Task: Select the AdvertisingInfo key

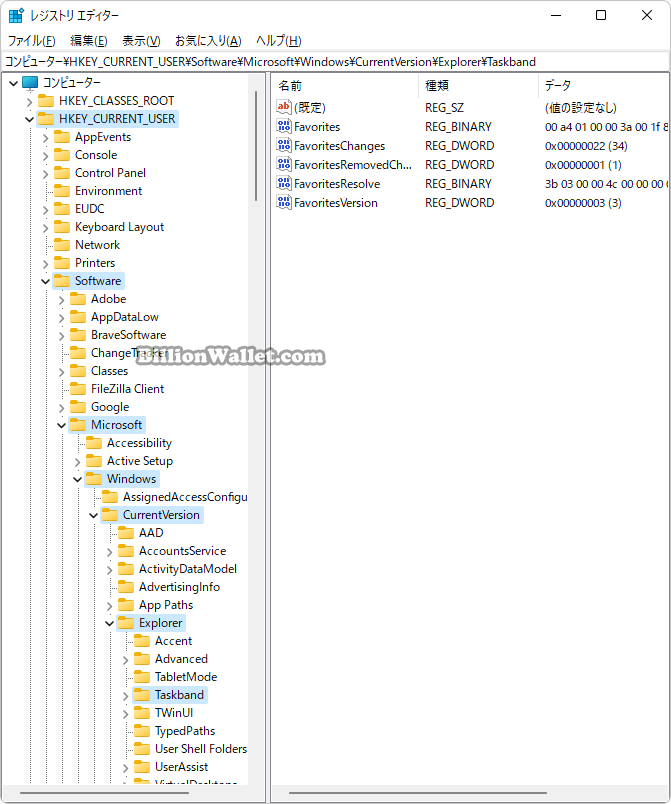Action: coord(179,587)
